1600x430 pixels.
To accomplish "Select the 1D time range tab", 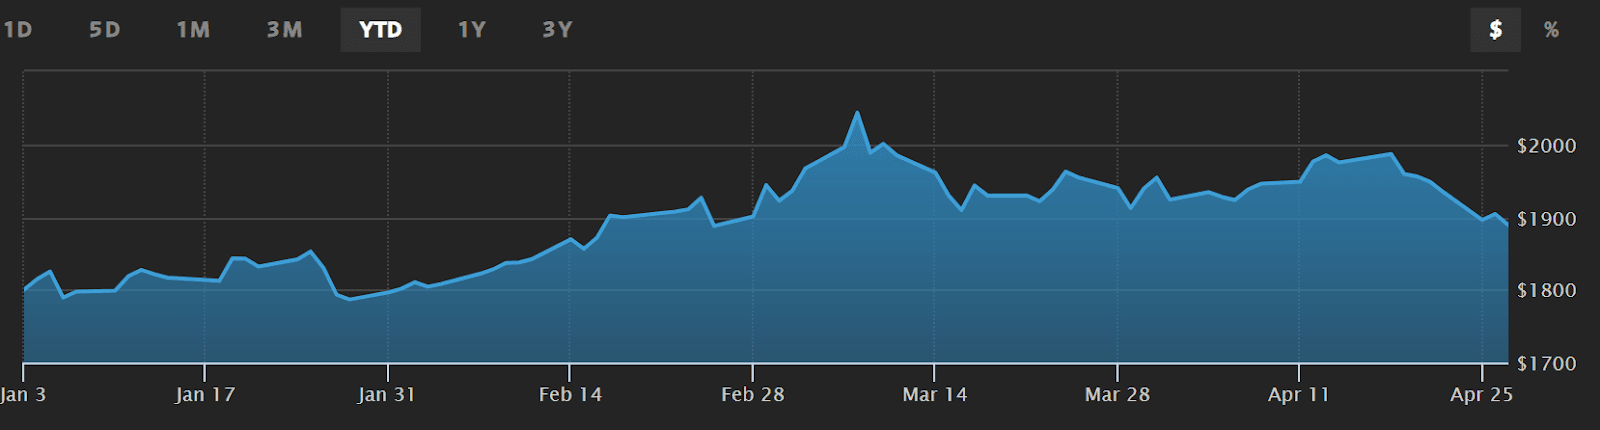I will 18,30.
